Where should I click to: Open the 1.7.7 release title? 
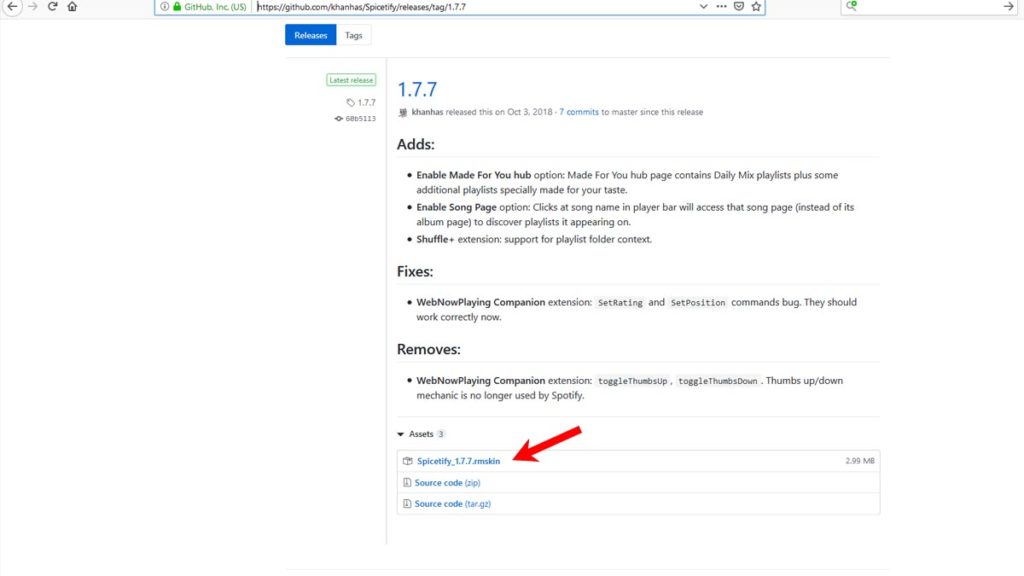[x=417, y=89]
